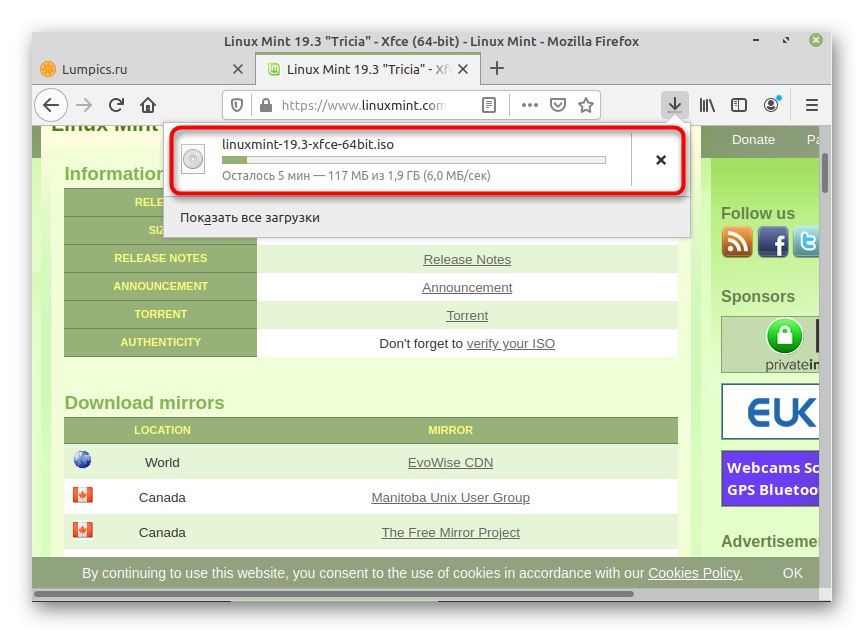Open the Firefox account menu
Image resolution: width=864 pixels, height=634 pixels.
[771, 104]
